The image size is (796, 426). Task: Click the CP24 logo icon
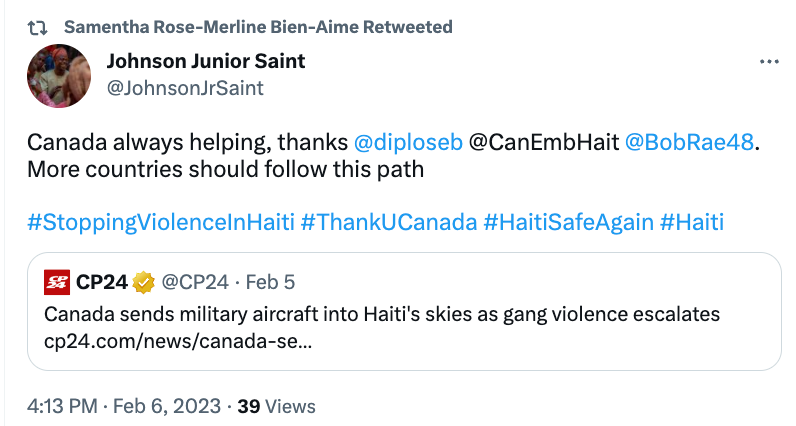(x=58, y=283)
